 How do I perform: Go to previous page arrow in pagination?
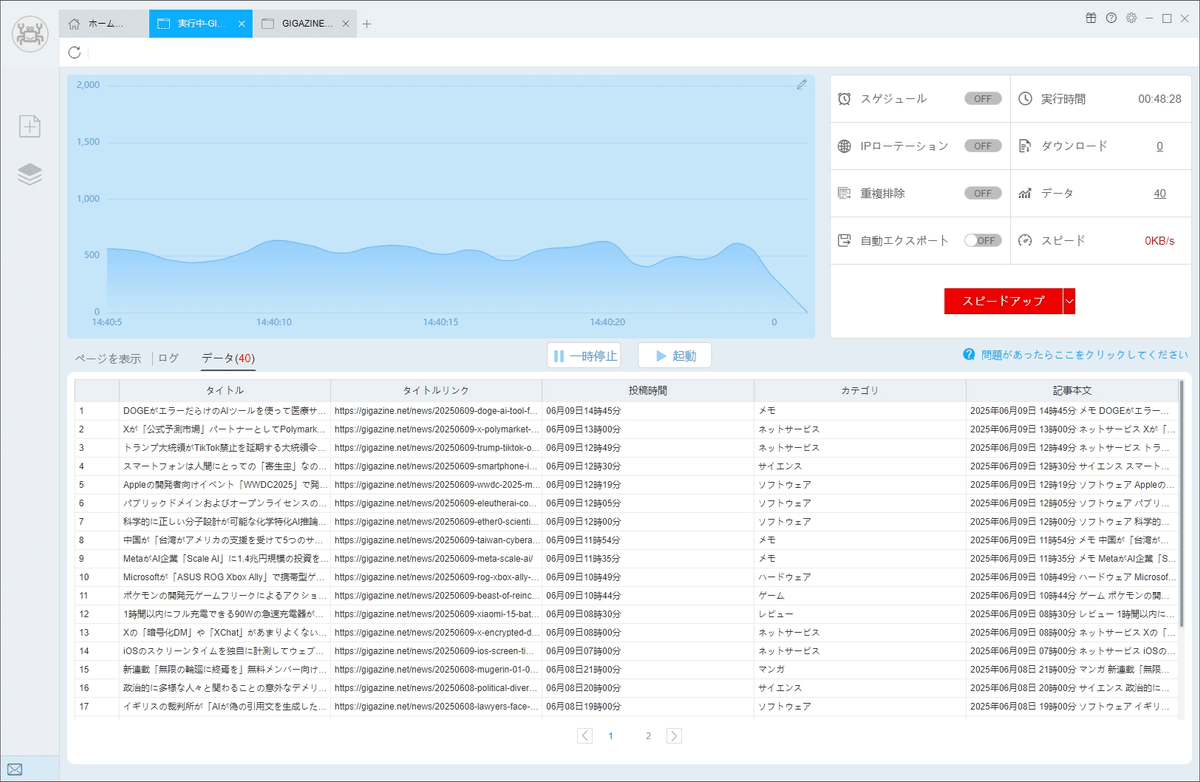coord(585,736)
